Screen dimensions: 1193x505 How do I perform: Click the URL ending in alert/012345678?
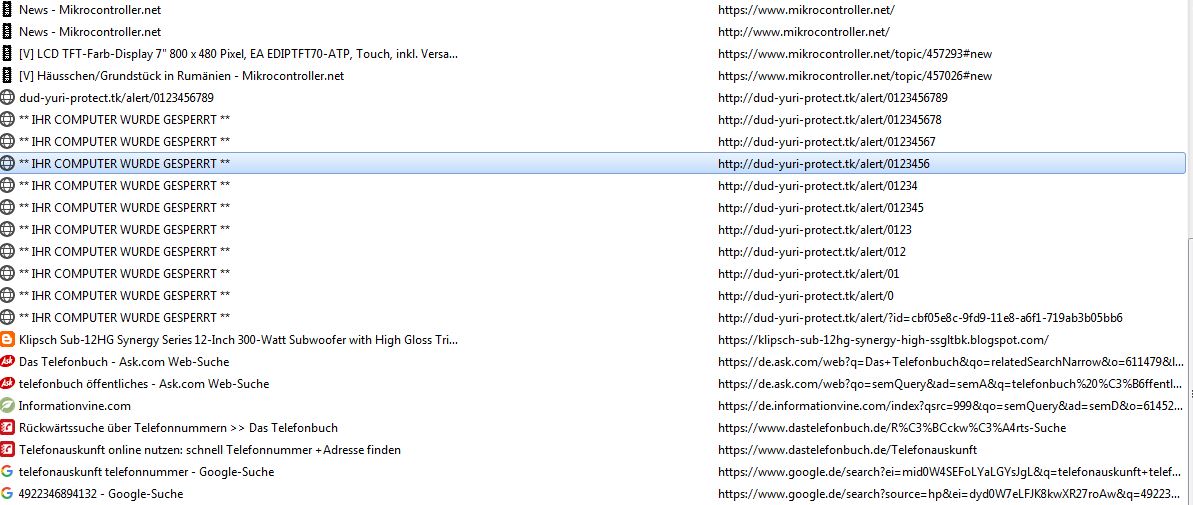click(829, 120)
